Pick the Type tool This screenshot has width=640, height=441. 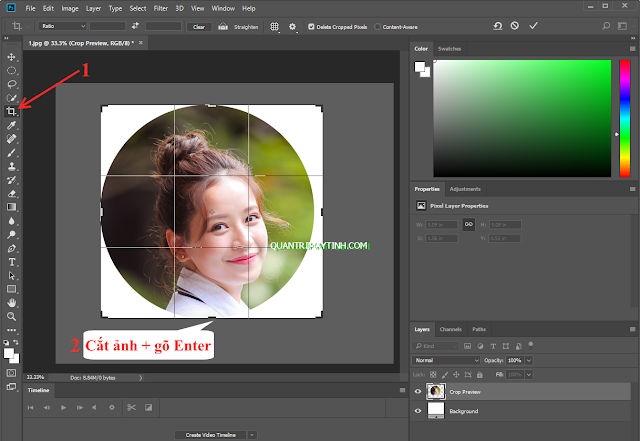(x=12, y=261)
